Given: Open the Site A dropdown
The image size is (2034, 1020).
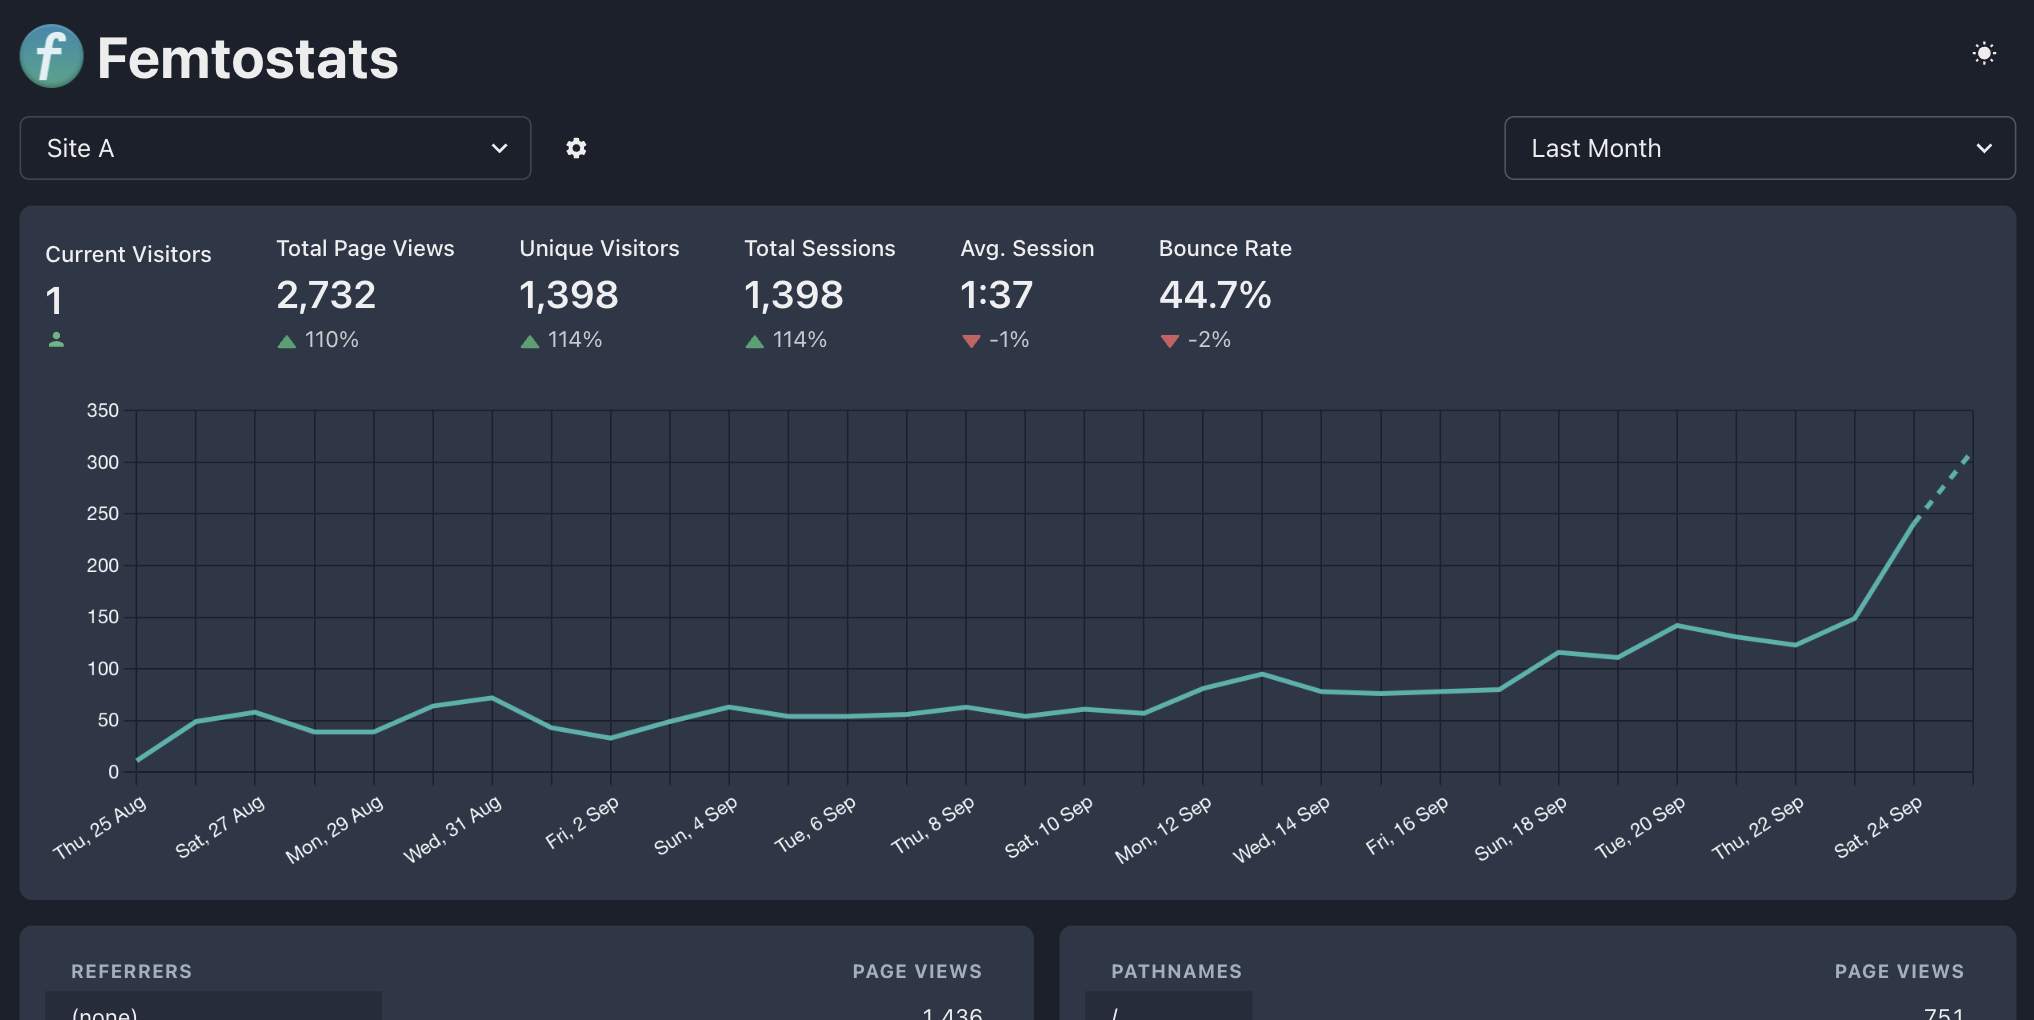Looking at the screenshot, I should pos(275,148).
